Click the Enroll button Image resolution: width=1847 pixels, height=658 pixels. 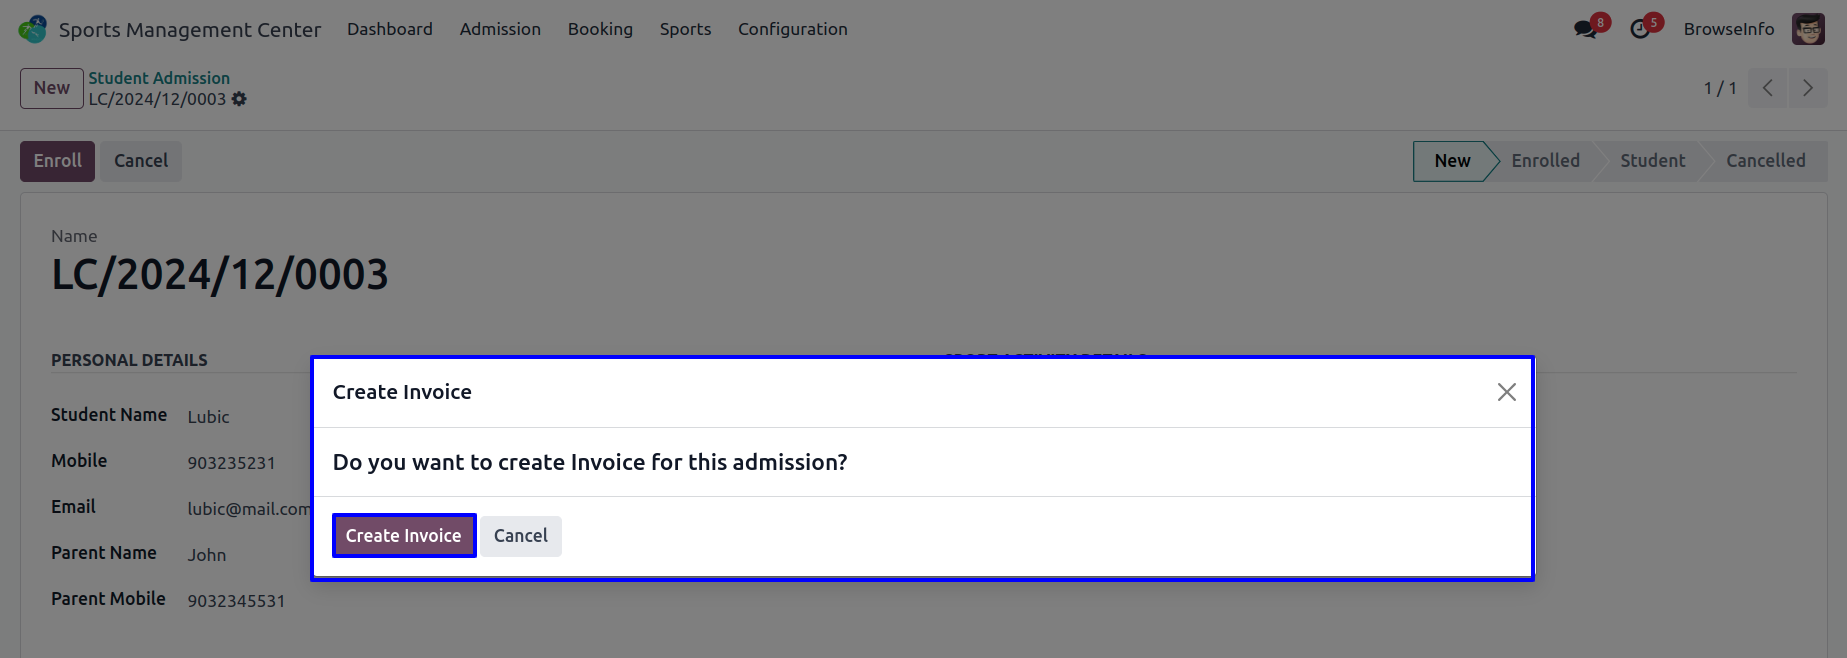(58, 161)
